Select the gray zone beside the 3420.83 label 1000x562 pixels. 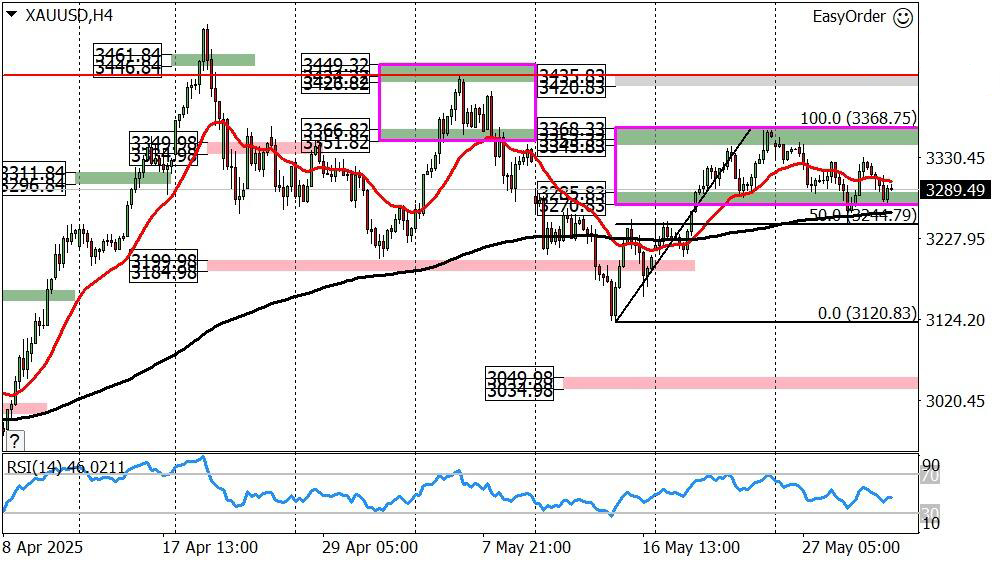[767, 81]
